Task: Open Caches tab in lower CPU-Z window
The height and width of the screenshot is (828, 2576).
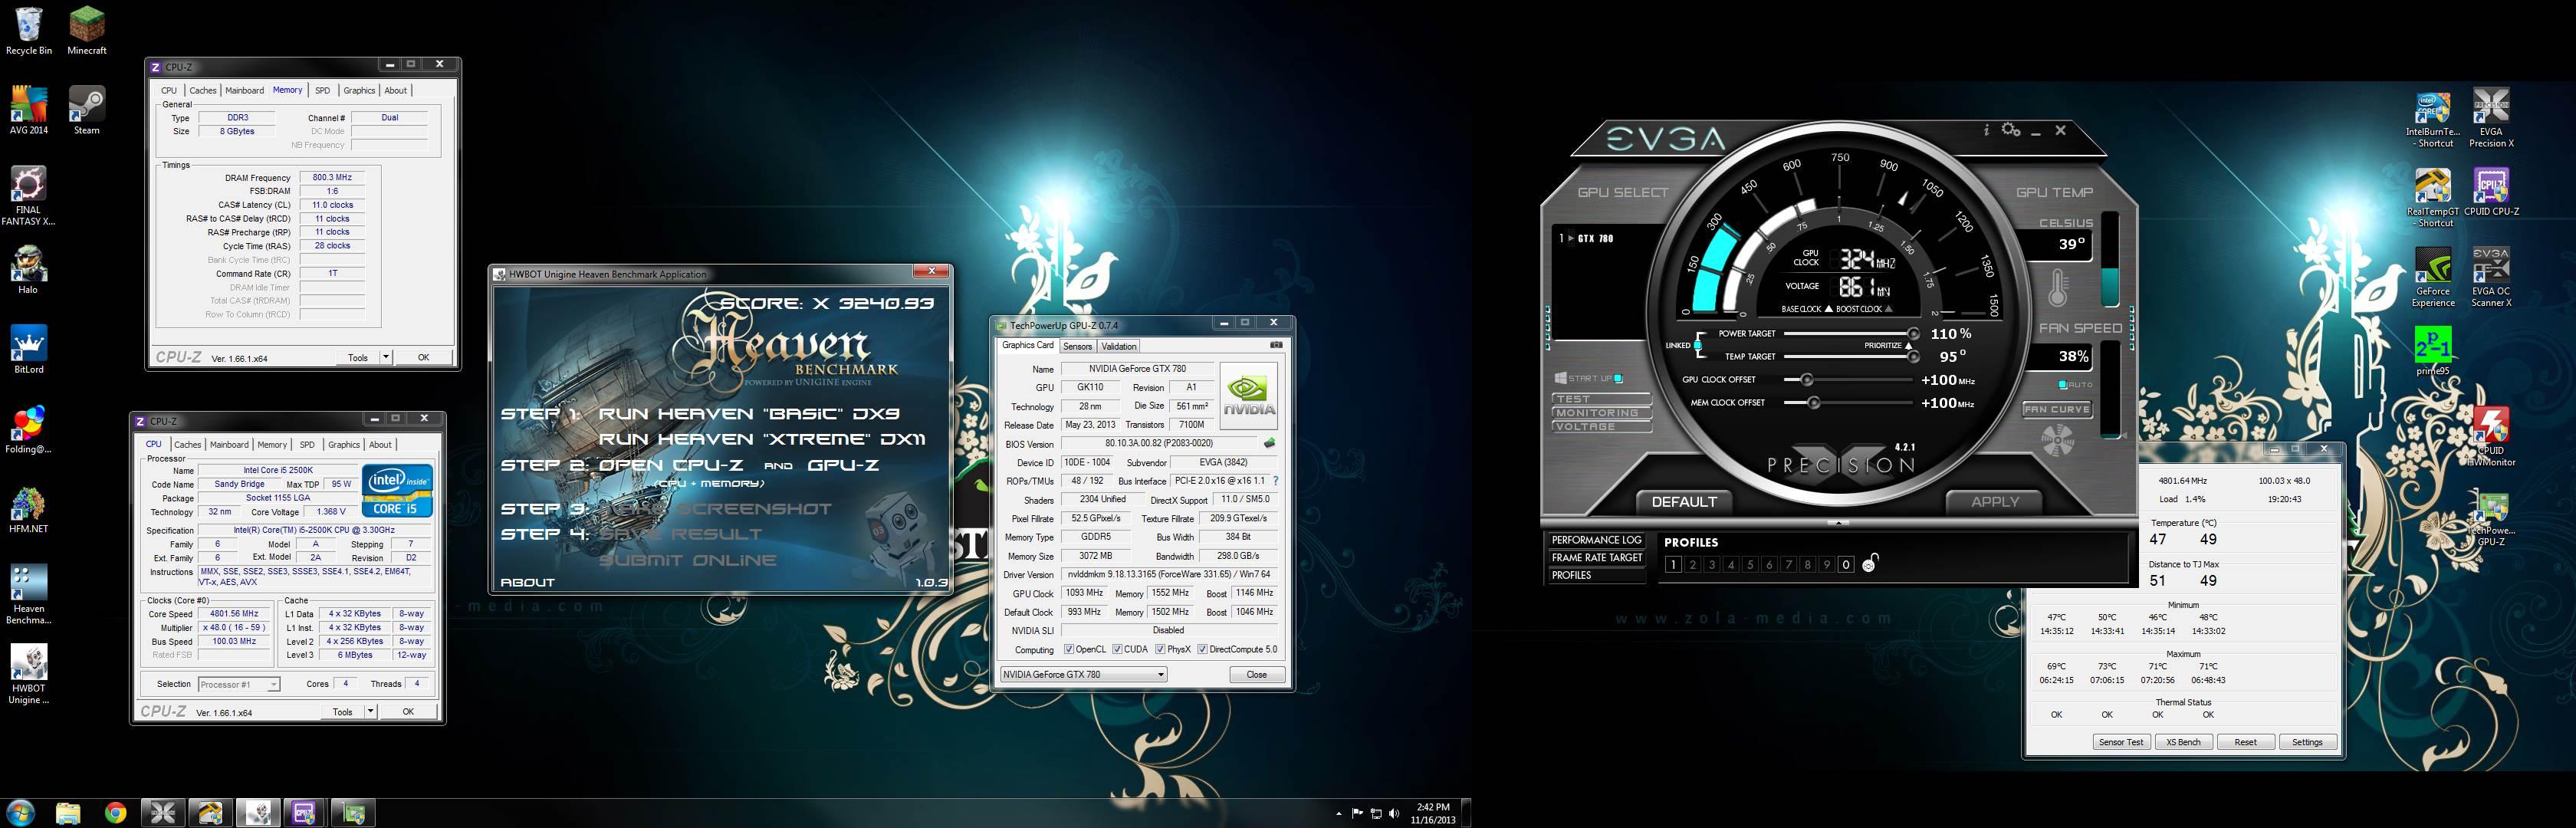Action: 187,444
